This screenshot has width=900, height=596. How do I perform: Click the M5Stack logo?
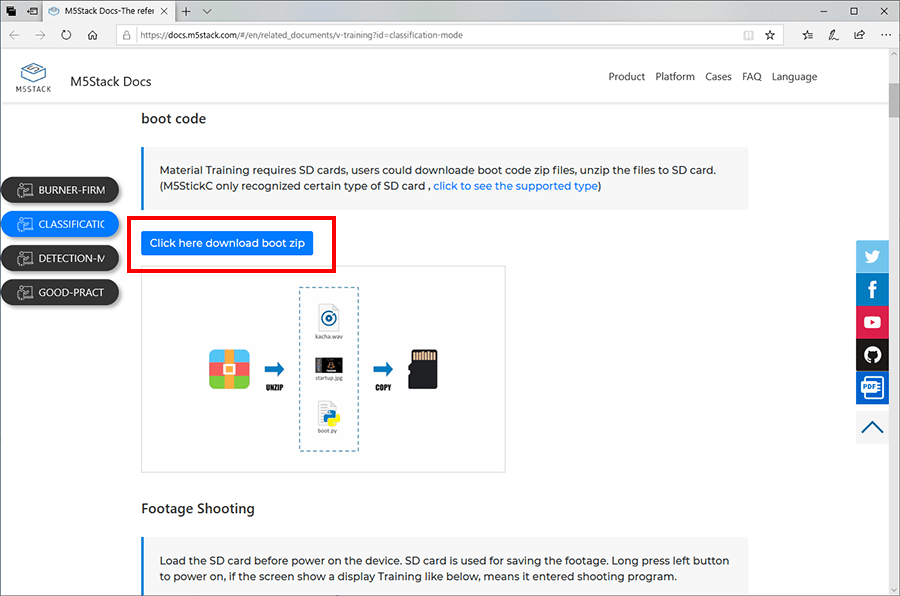33,78
